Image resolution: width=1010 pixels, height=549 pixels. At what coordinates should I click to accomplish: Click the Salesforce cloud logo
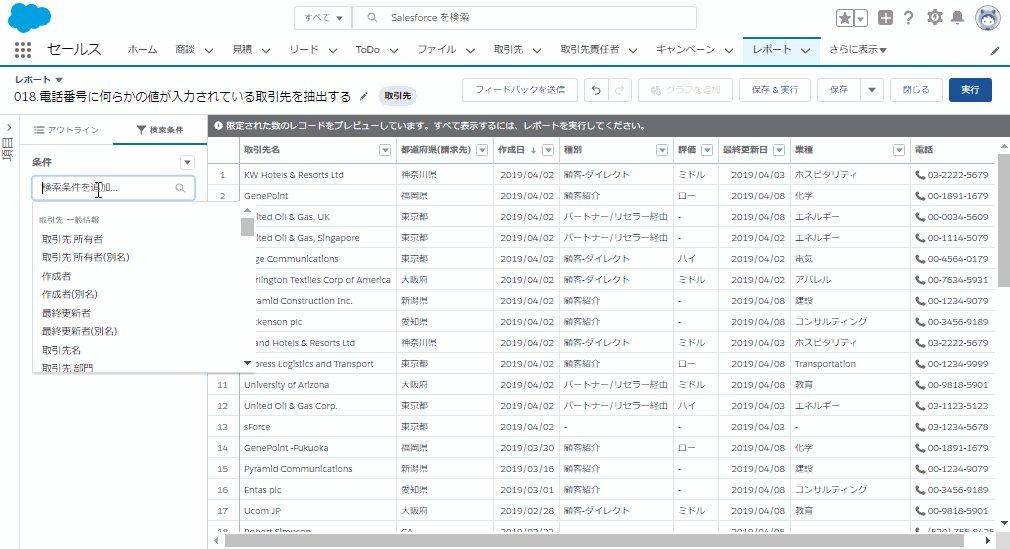pyautogui.click(x=30, y=17)
